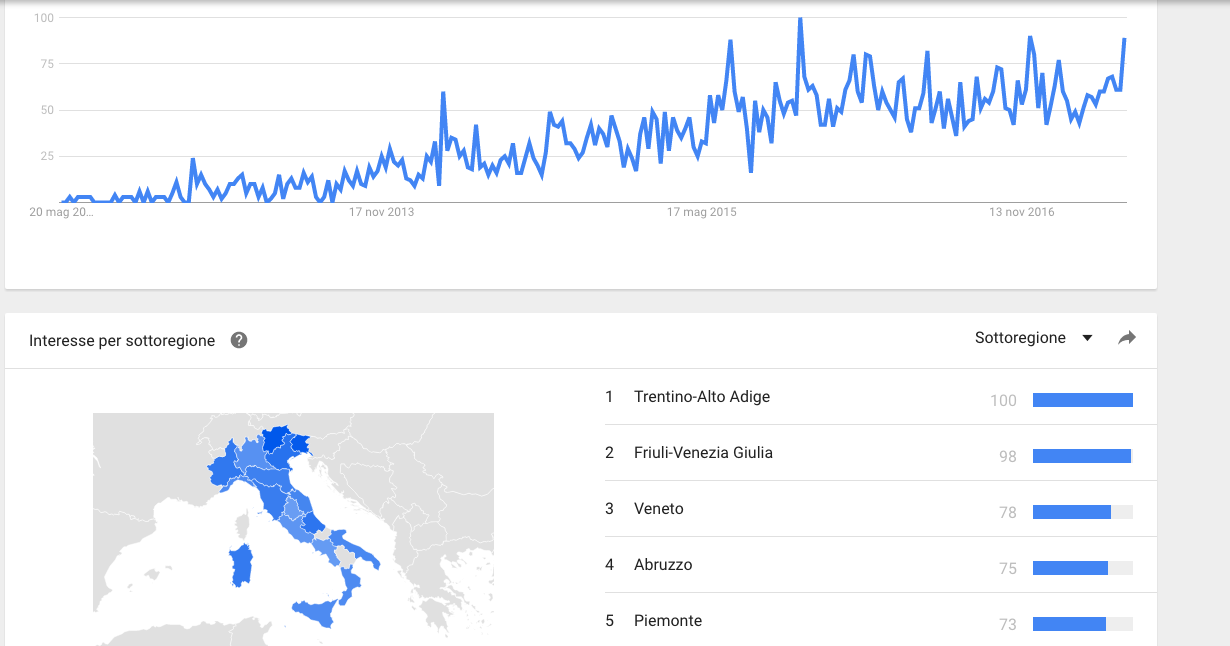This screenshot has height=646, width=1230.
Task: Click the darkest Trentino region on the map
Action: (275, 441)
